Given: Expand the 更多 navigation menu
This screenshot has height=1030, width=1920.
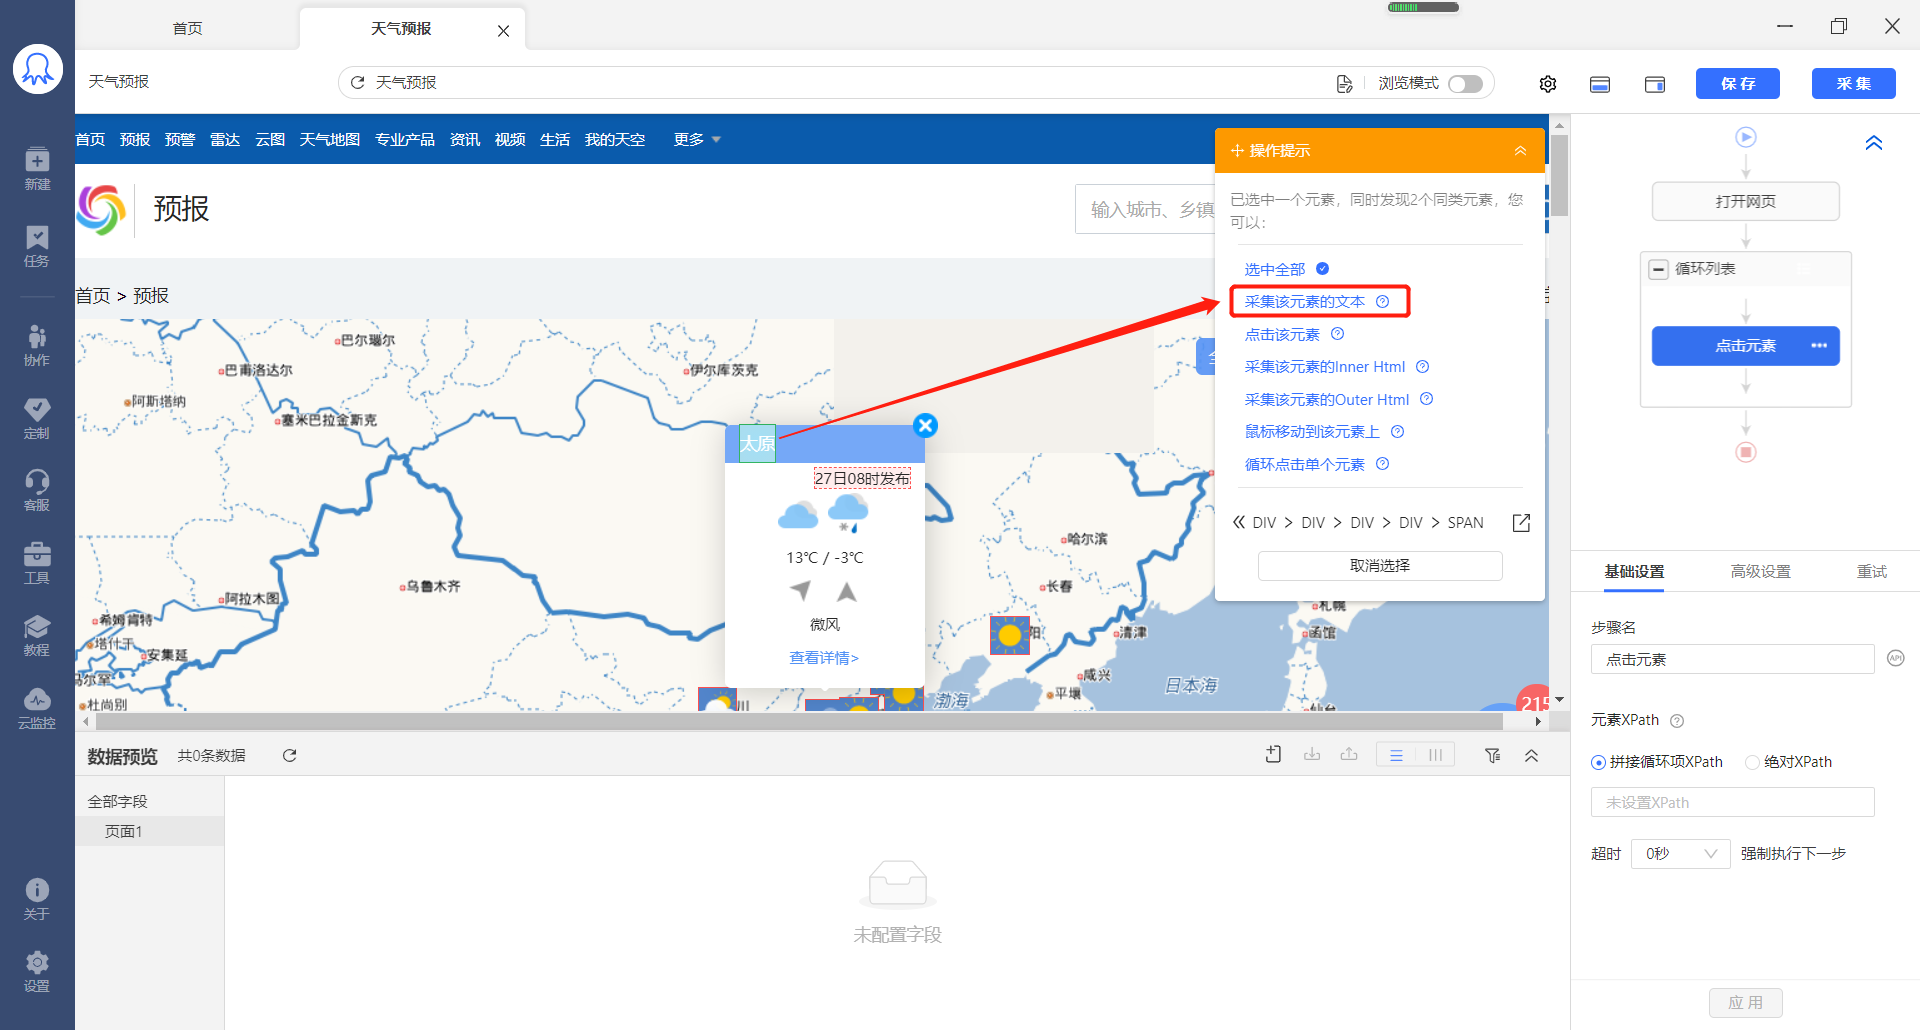Looking at the screenshot, I should pos(697,140).
